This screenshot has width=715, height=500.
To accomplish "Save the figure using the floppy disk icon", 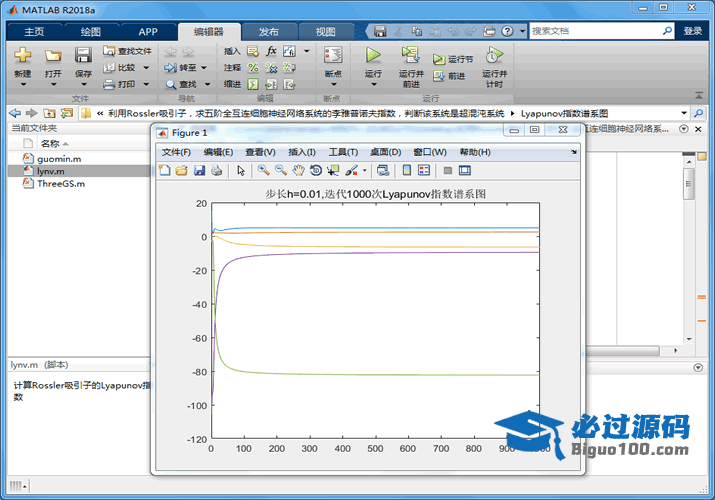I will click(x=199, y=171).
